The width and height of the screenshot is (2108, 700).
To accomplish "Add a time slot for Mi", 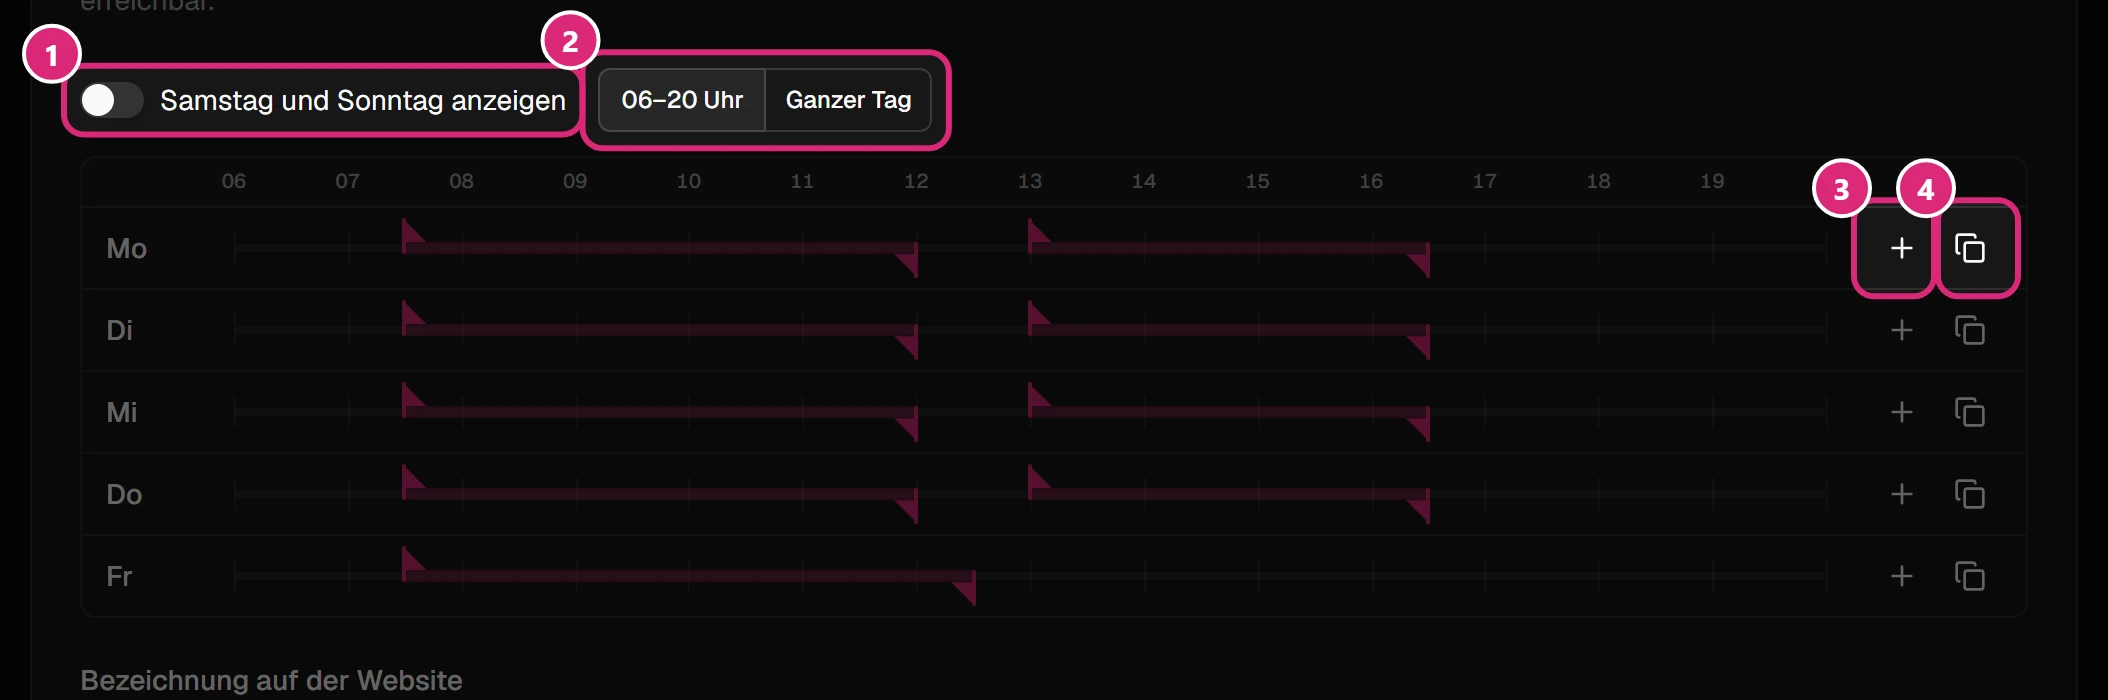I will (x=1901, y=412).
